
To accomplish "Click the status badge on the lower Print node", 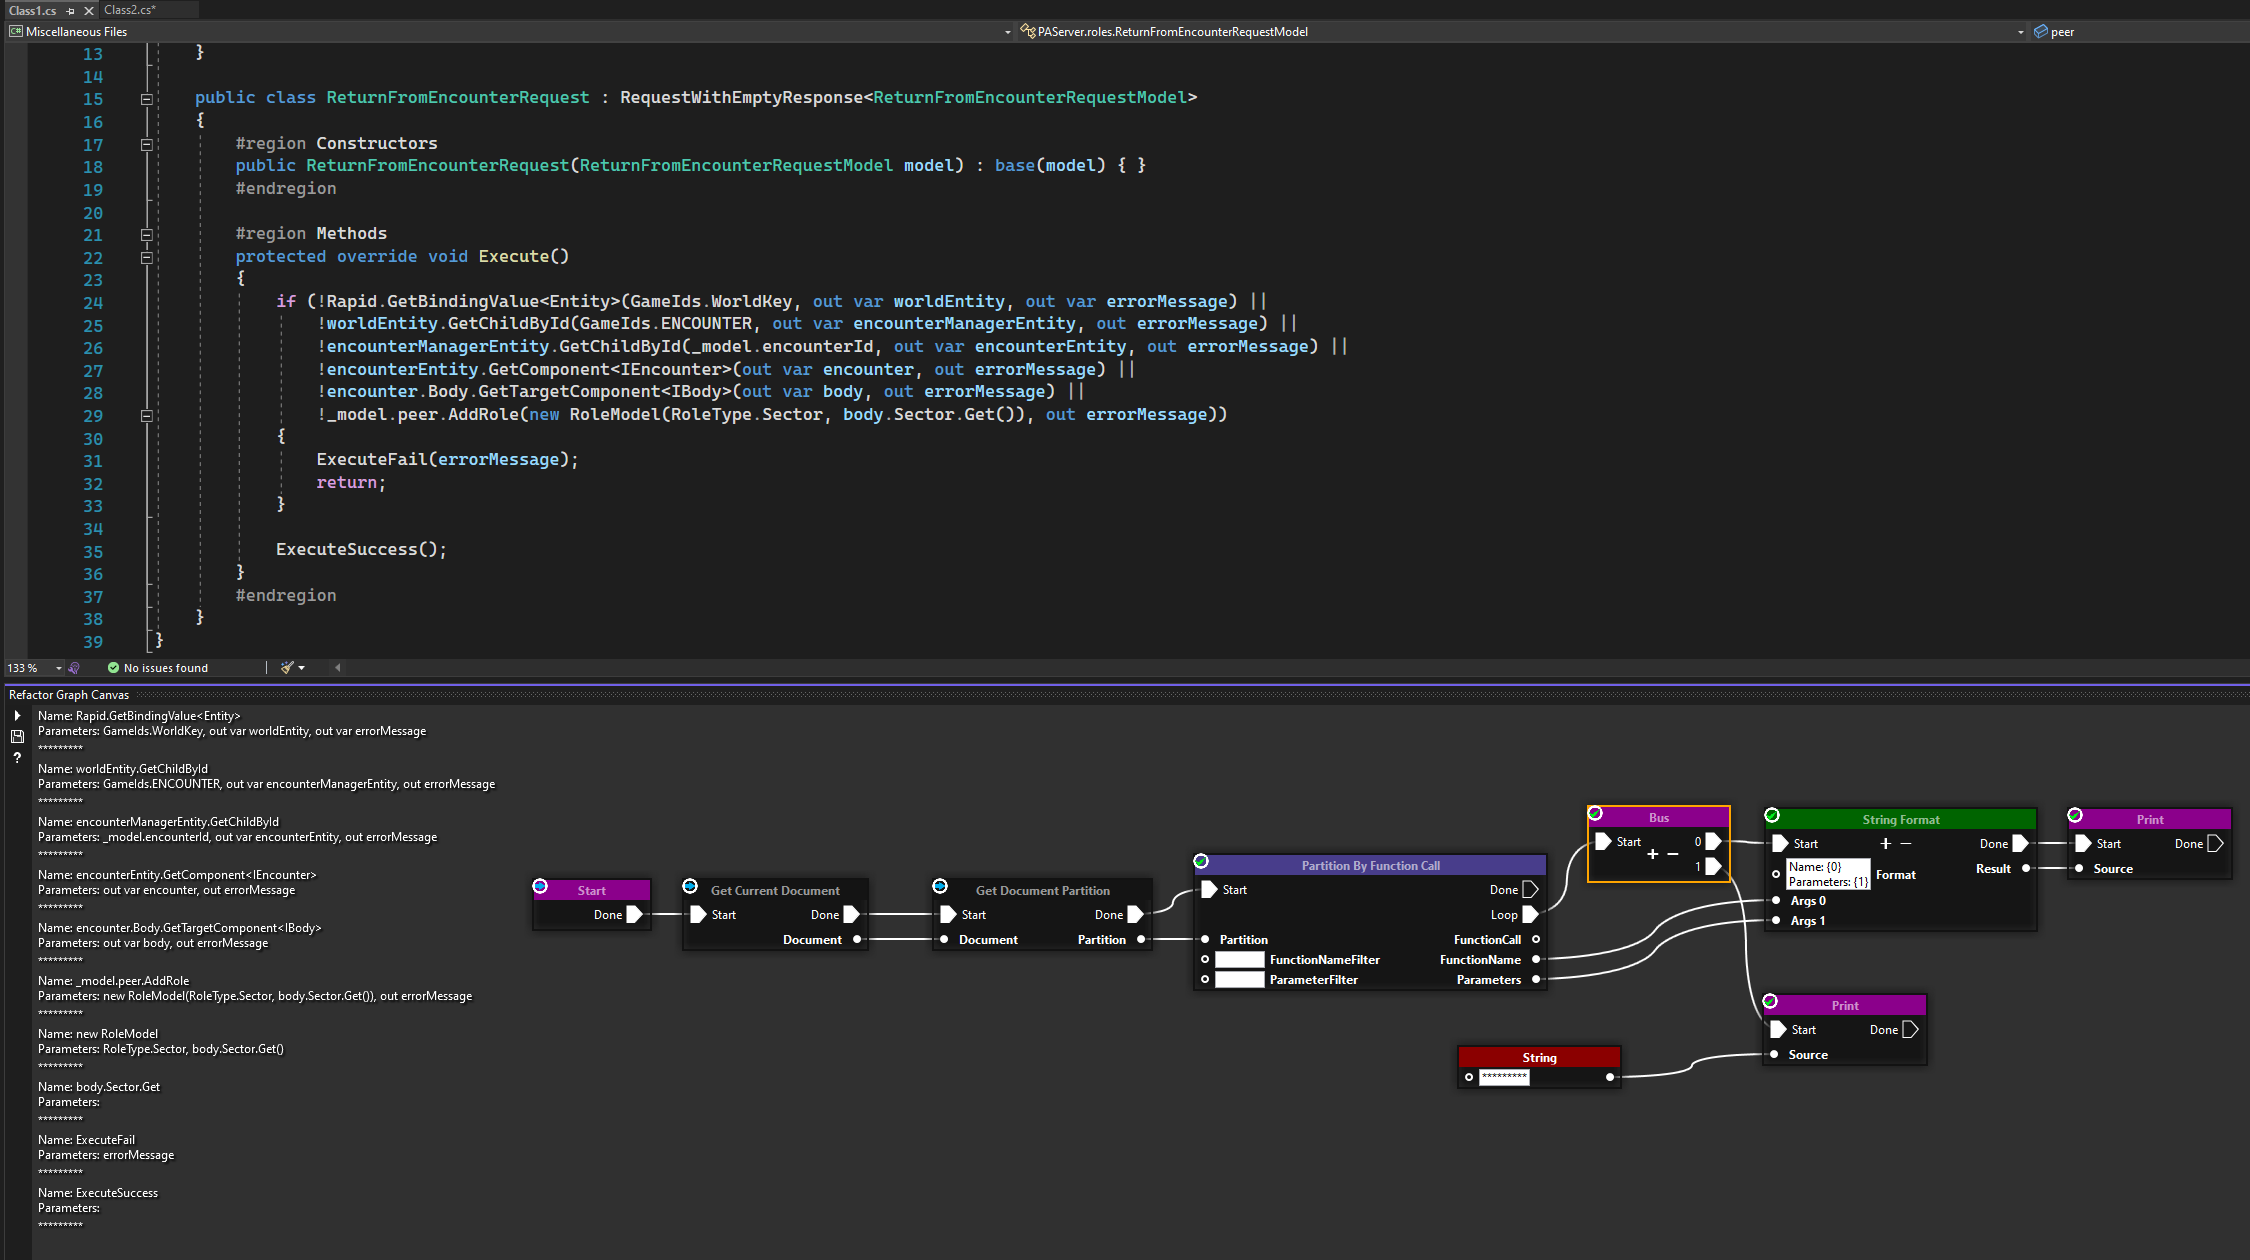I will pyautogui.click(x=1770, y=1001).
